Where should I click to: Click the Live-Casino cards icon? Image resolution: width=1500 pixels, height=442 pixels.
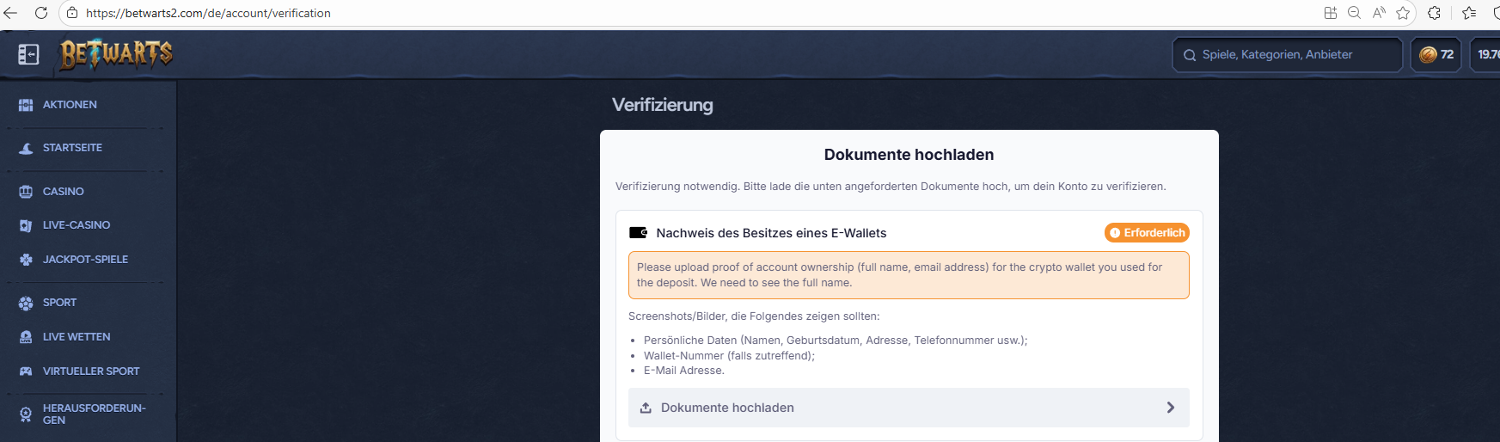coord(26,226)
